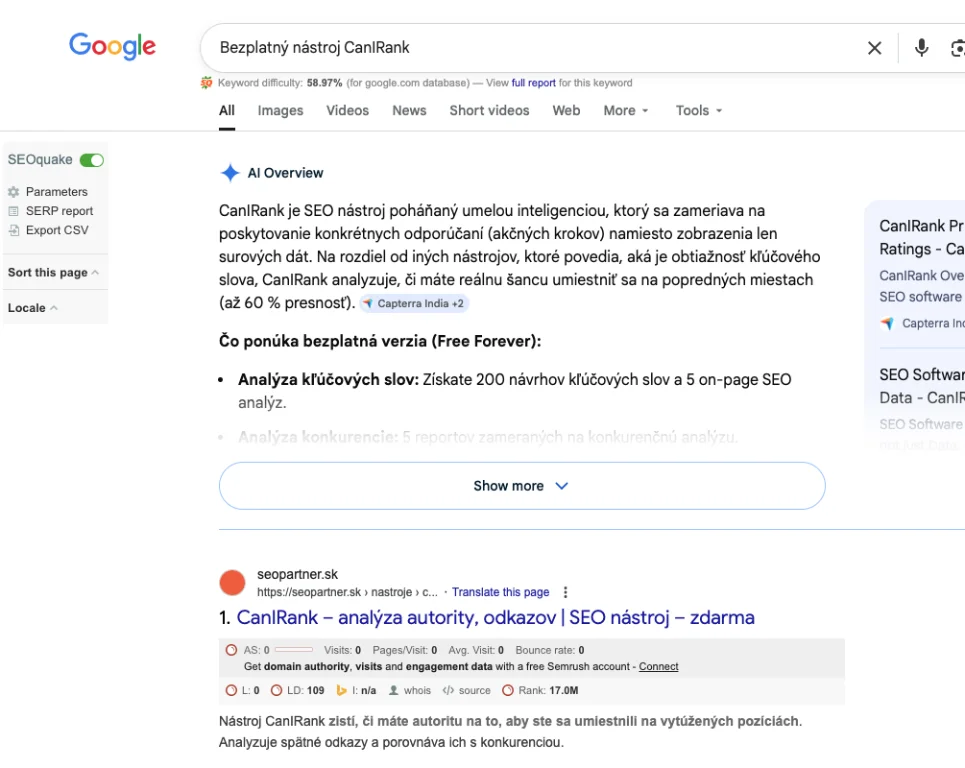Expand the Locale section
Image resolution: width=965 pixels, height=768 pixels.
click(x=32, y=308)
